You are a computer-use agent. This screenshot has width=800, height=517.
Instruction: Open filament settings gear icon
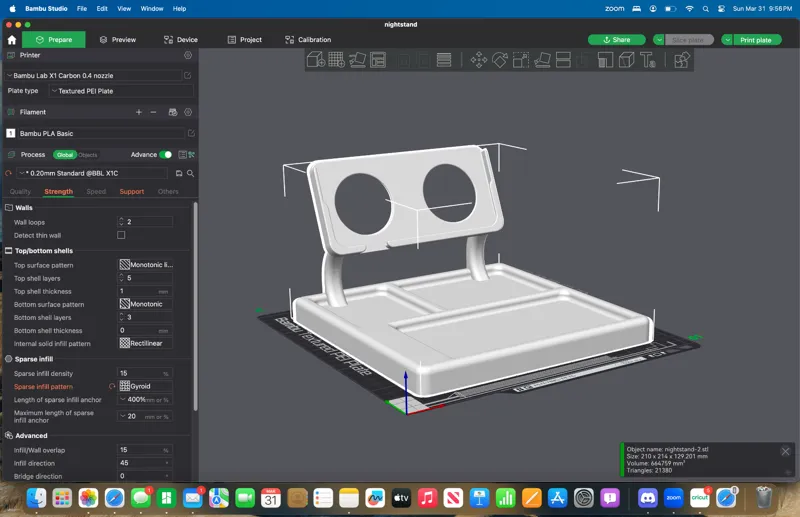(188, 112)
